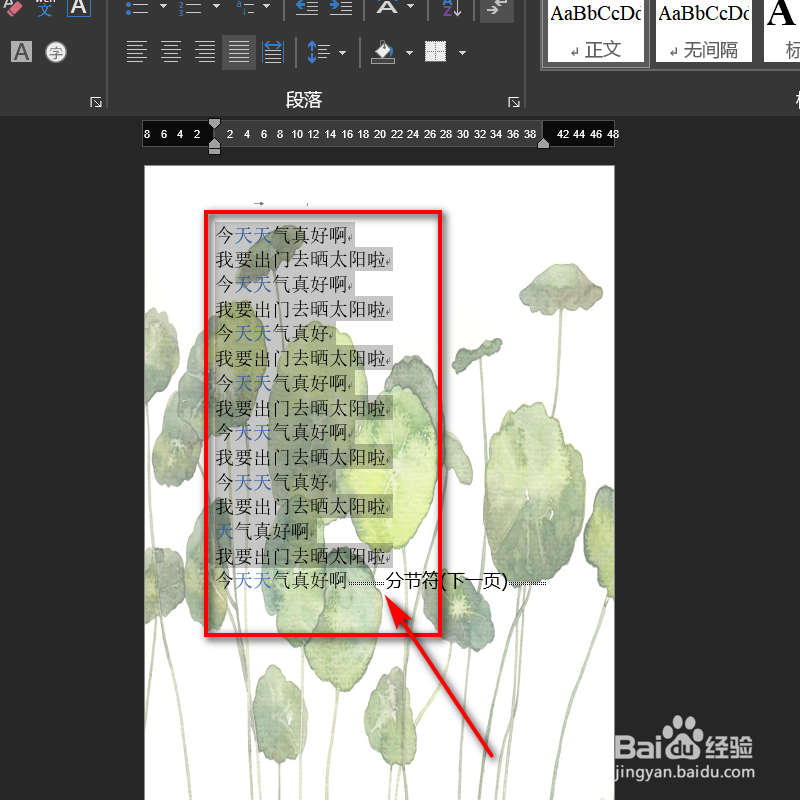800x800 pixels.
Task: Open the phonetic guide 文 tool
Action: tap(45, 8)
